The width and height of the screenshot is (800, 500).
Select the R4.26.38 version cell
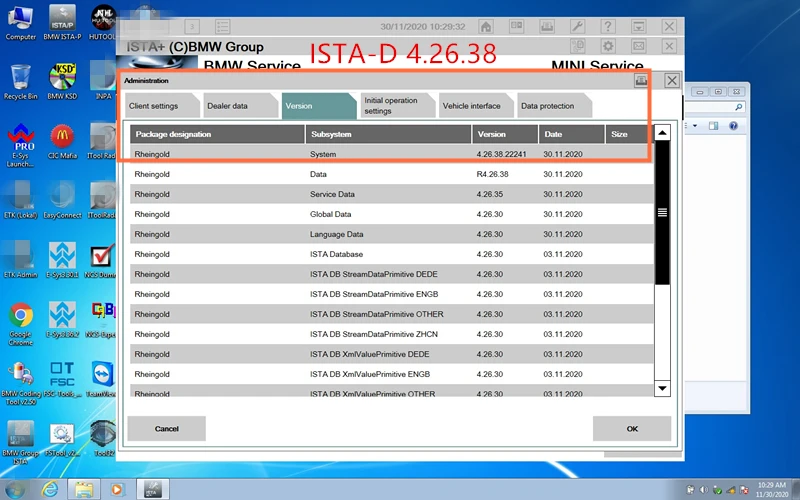point(492,174)
